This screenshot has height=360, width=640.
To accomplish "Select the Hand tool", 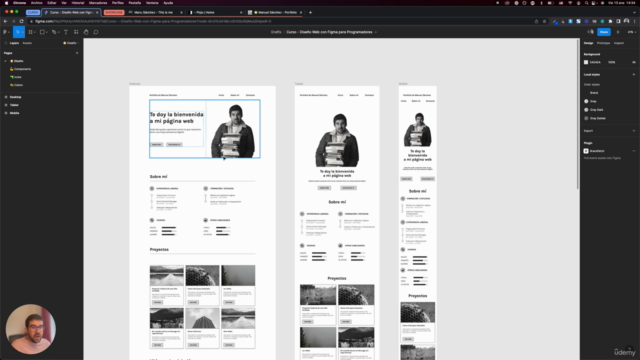I will point(86,32).
